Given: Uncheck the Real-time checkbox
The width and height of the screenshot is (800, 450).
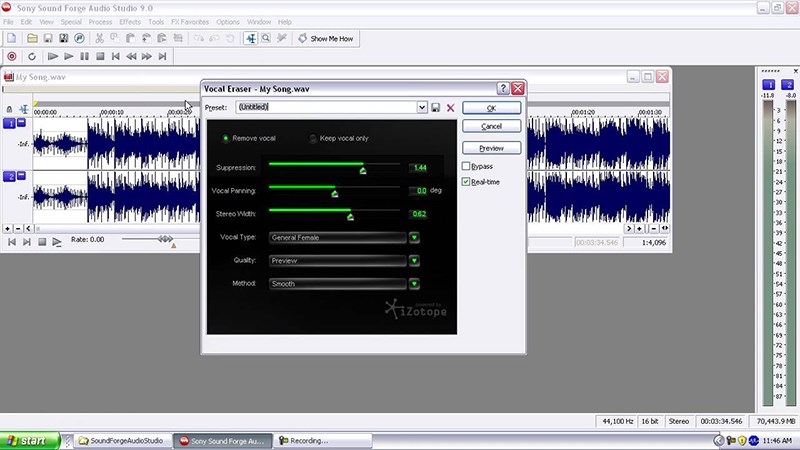Looking at the screenshot, I should click(466, 182).
